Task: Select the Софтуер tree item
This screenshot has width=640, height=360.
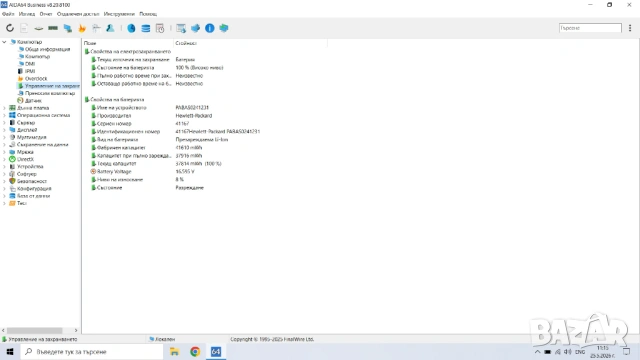Action: pyautogui.click(x=27, y=174)
